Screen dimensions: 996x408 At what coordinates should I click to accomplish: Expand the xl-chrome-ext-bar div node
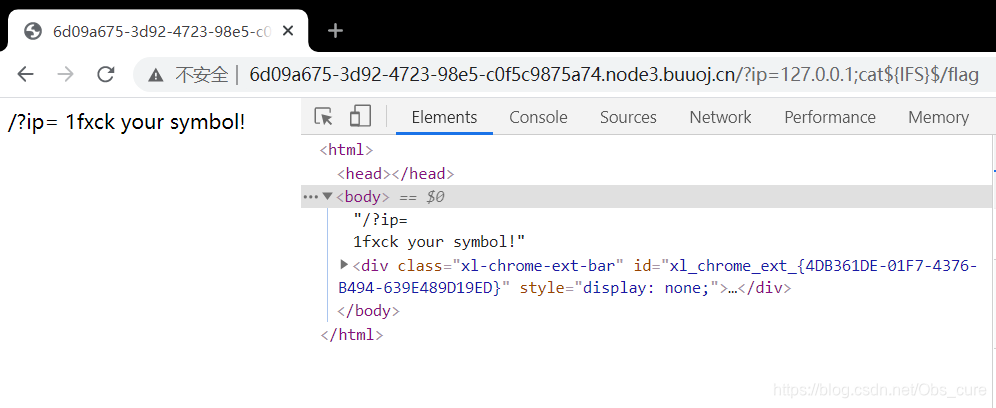pos(344,265)
